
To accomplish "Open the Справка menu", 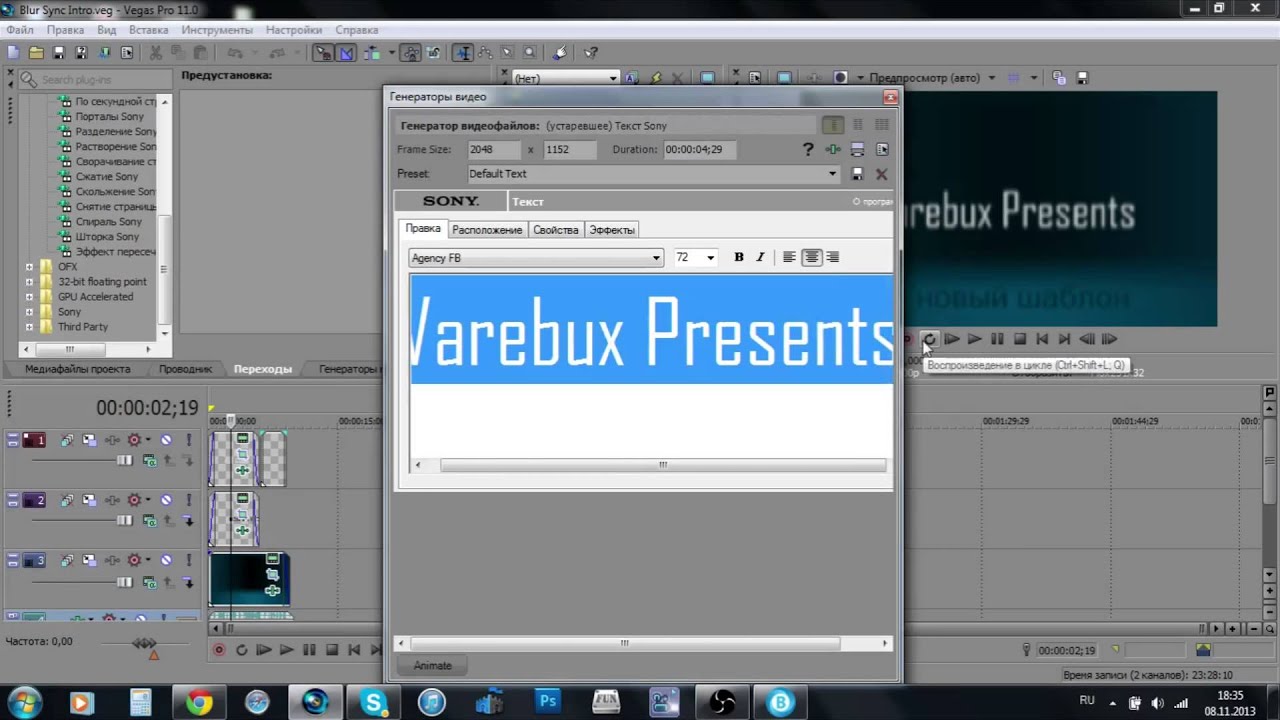I will (357, 30).
